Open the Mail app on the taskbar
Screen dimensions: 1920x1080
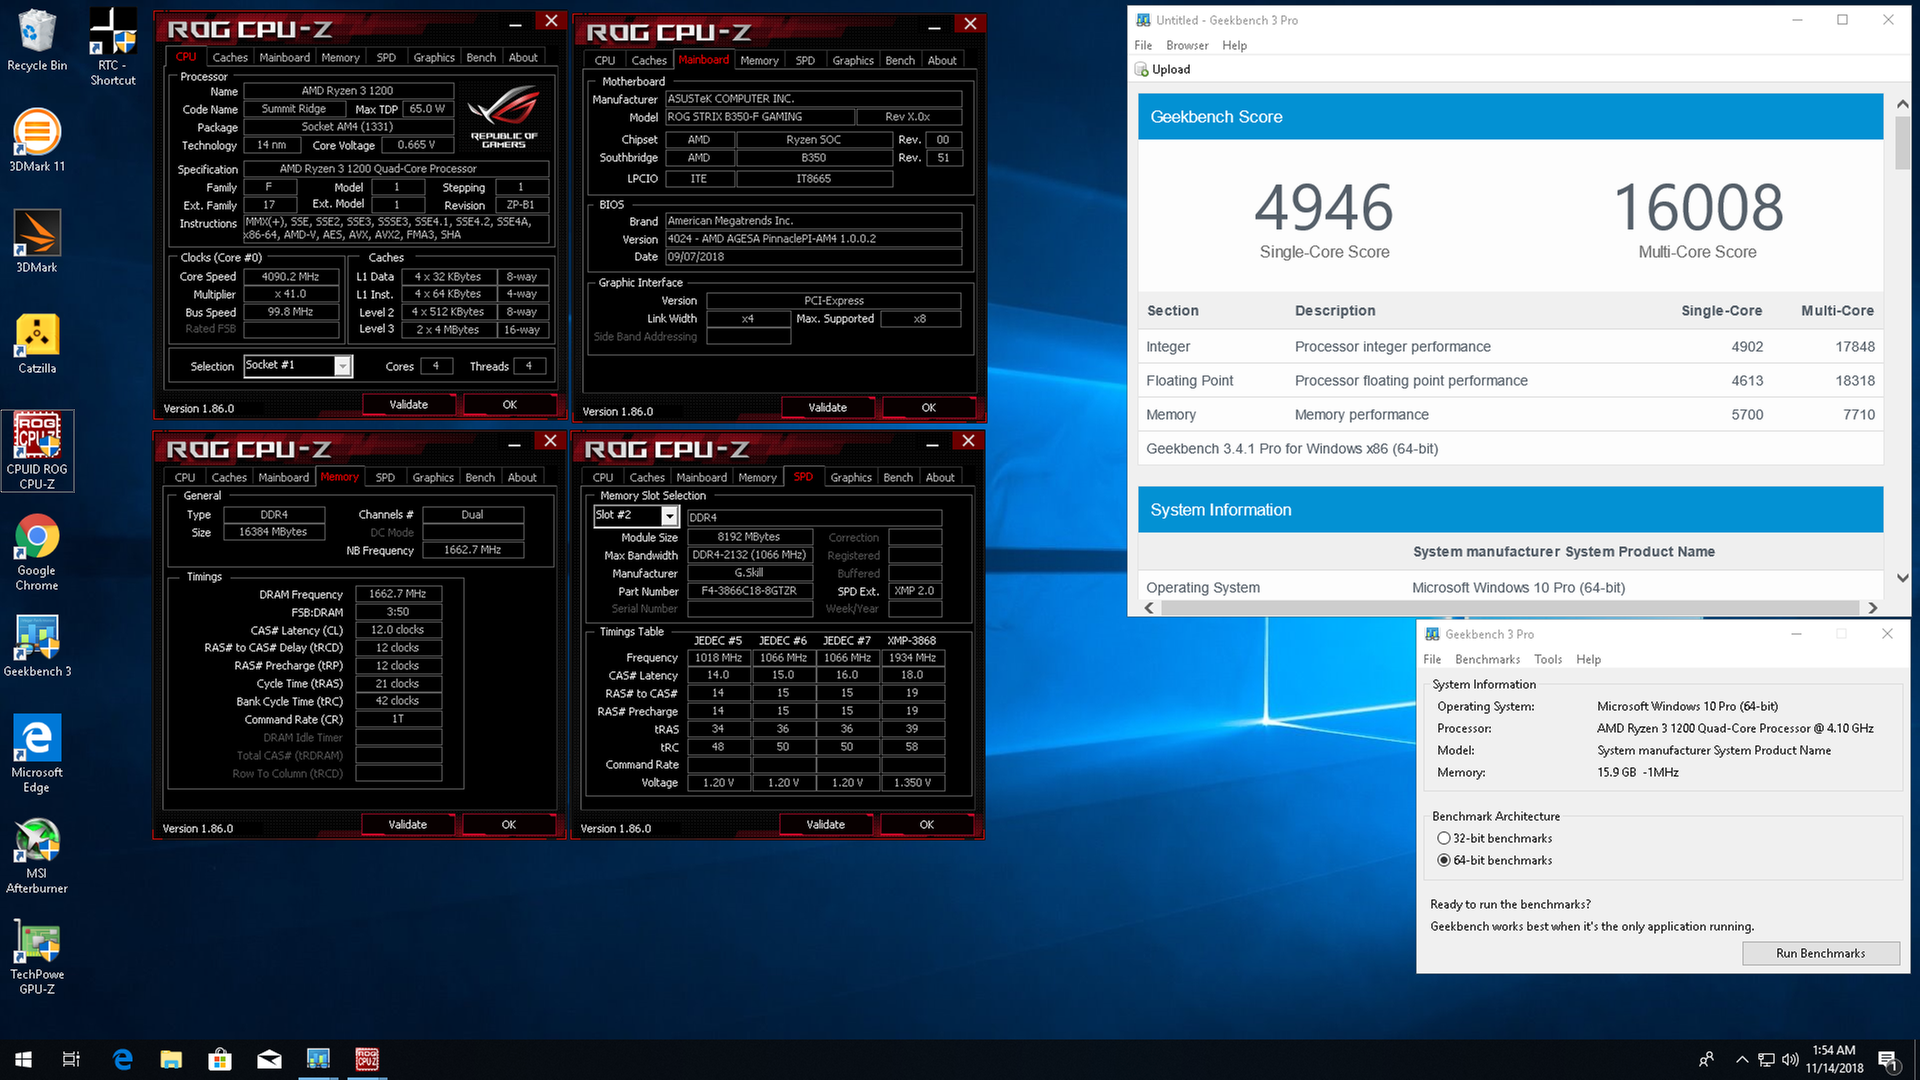(269, 1059)
